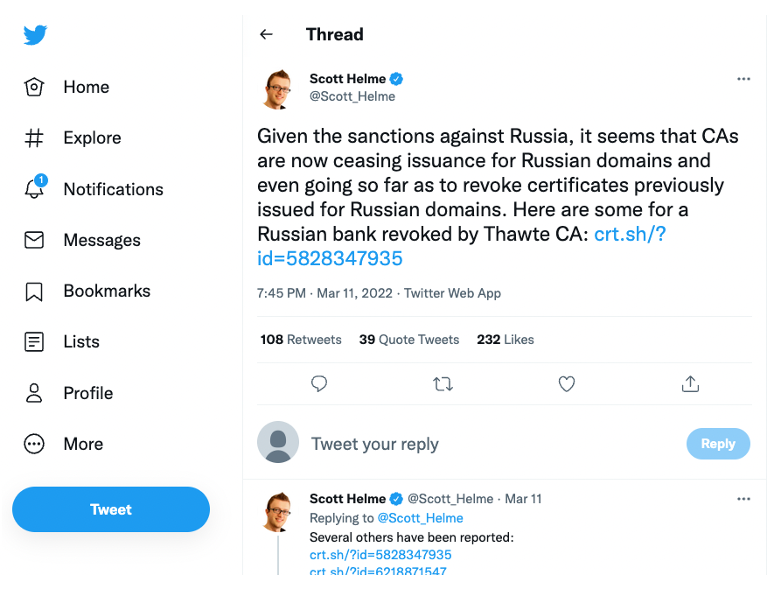769x598 pixels.
Task: Click Scott Helme's avatar in main tweet
Action: pos(279,88)
